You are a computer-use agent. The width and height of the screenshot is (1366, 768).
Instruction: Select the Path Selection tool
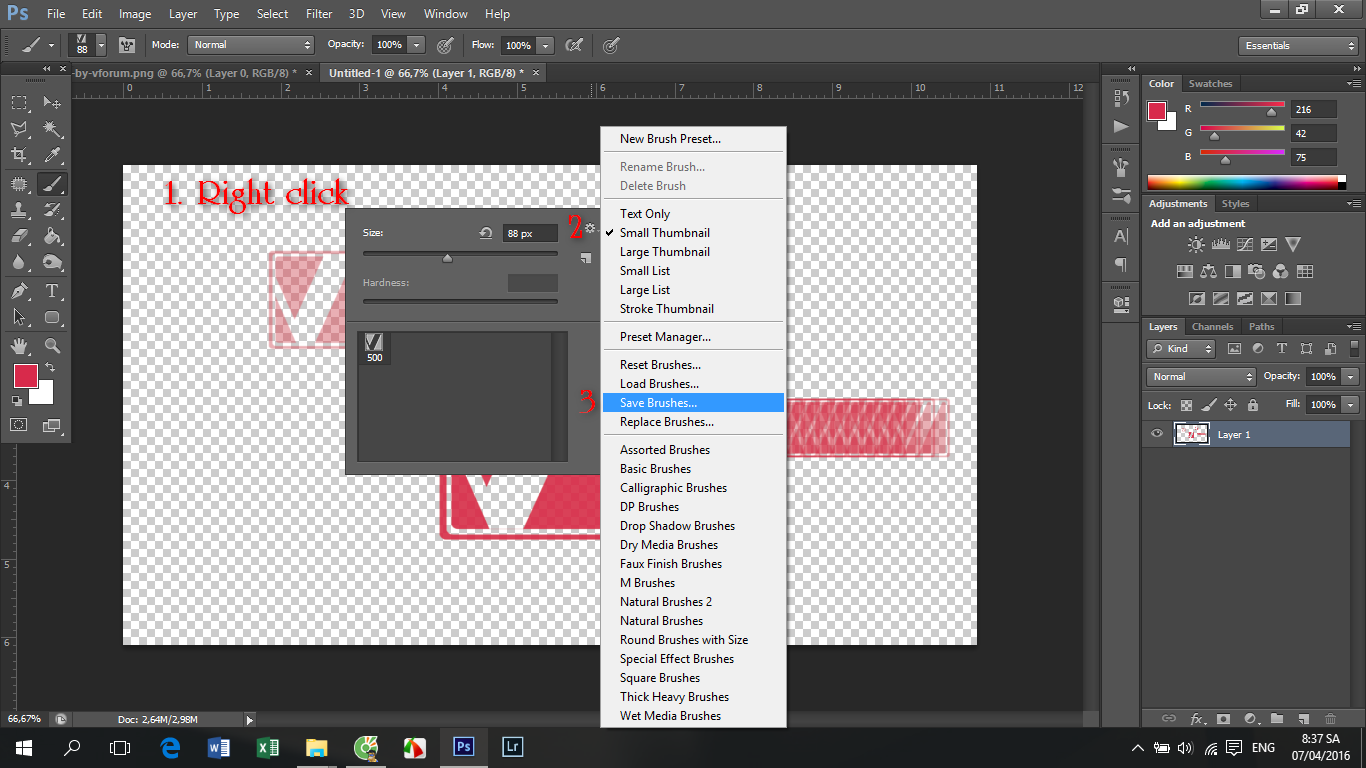coord(19,317)
